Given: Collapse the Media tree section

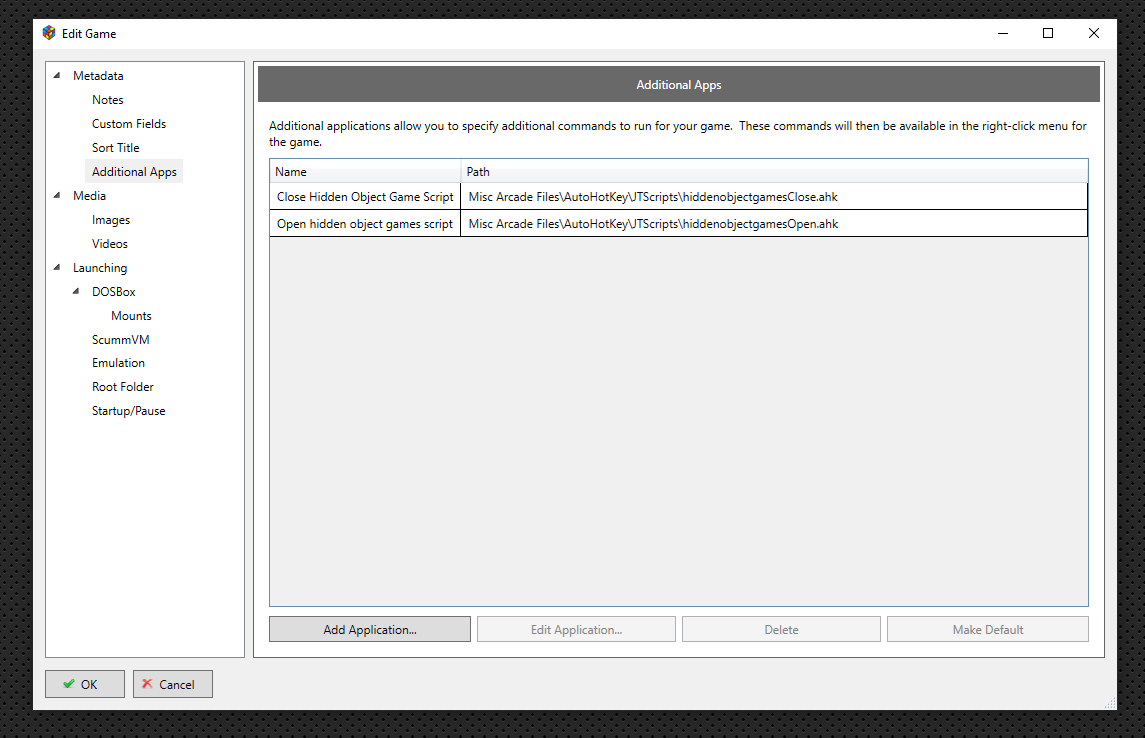Looking at the screenshot, I should click(56, 196).
